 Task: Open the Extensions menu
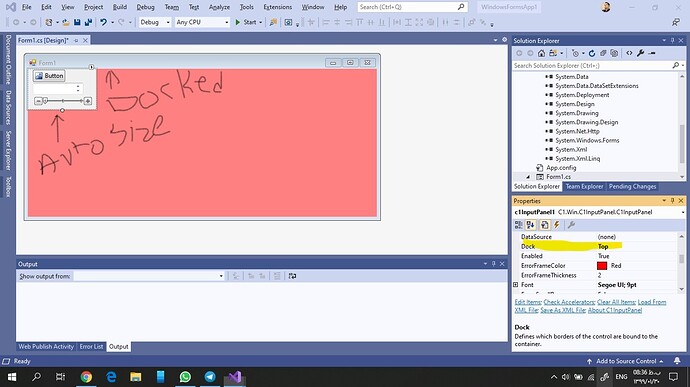[x=277, y=7]
